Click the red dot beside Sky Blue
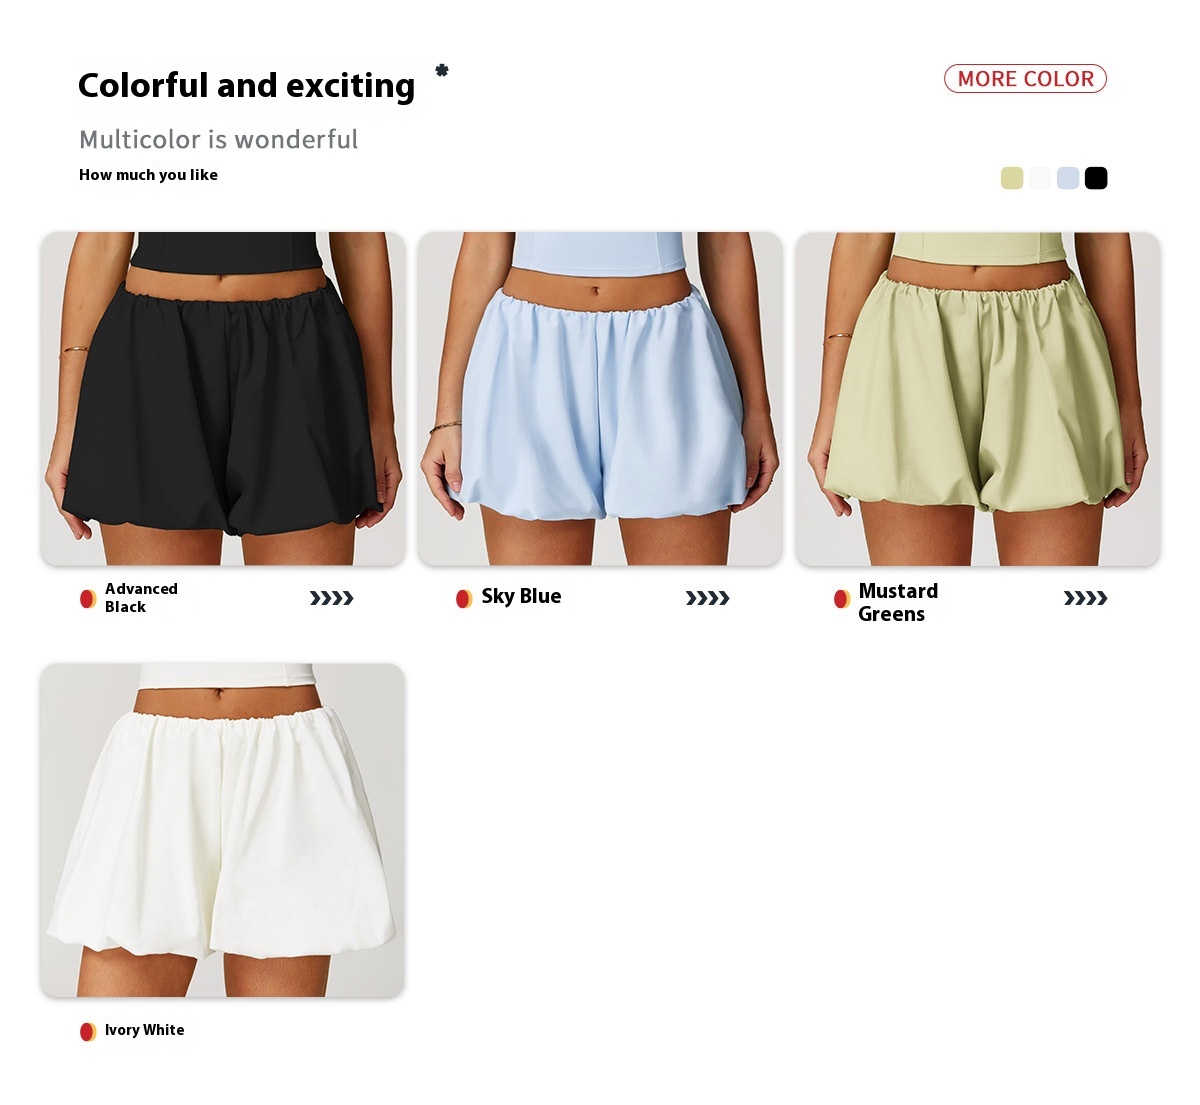The width and height of the screenshot is (1200, 1105). coord(464,599)
